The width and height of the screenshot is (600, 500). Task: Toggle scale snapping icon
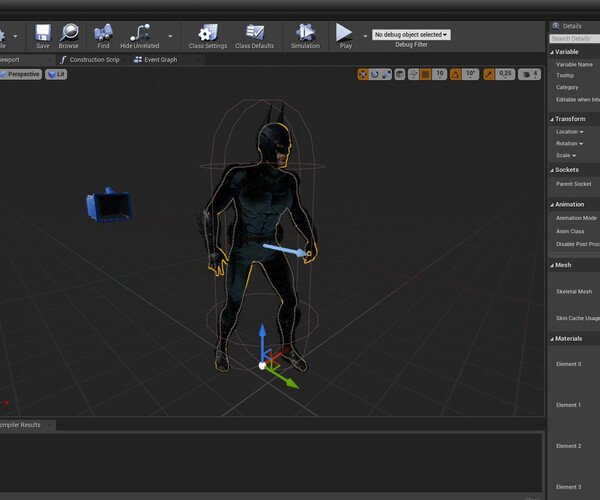[x=489, y=74]
